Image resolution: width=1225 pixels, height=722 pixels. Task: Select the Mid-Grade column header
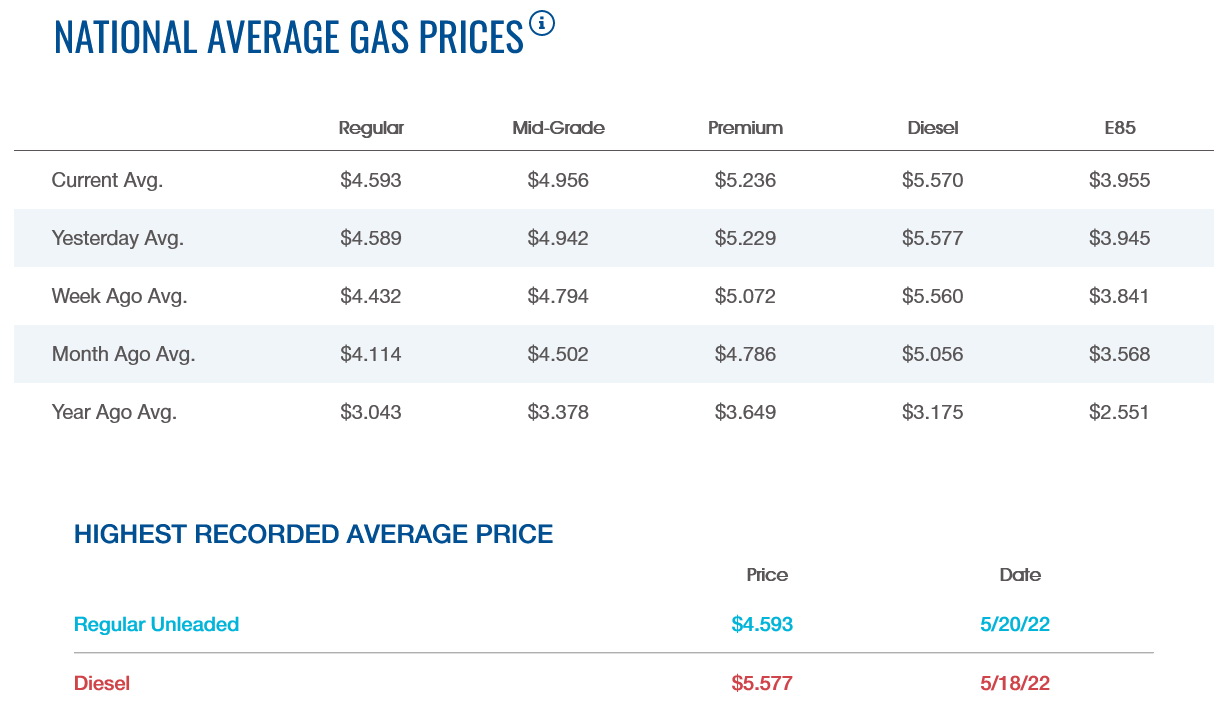558,128
